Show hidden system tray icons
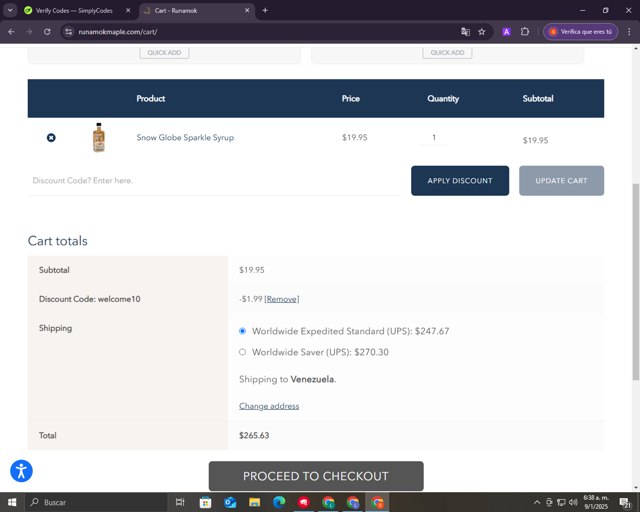 (x=537, y=502)
